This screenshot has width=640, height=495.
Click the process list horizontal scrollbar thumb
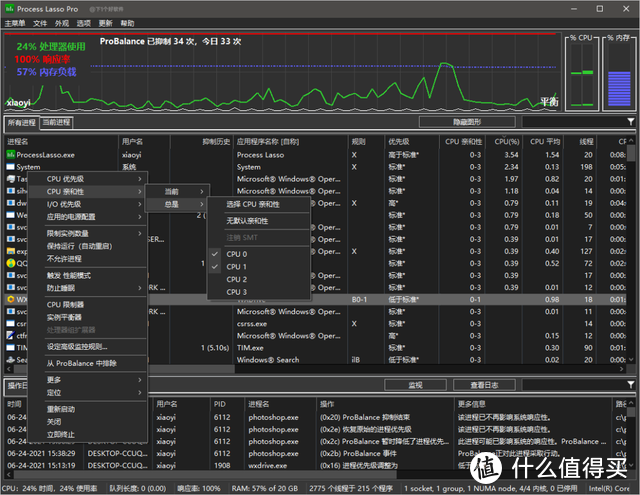point(124,369)
